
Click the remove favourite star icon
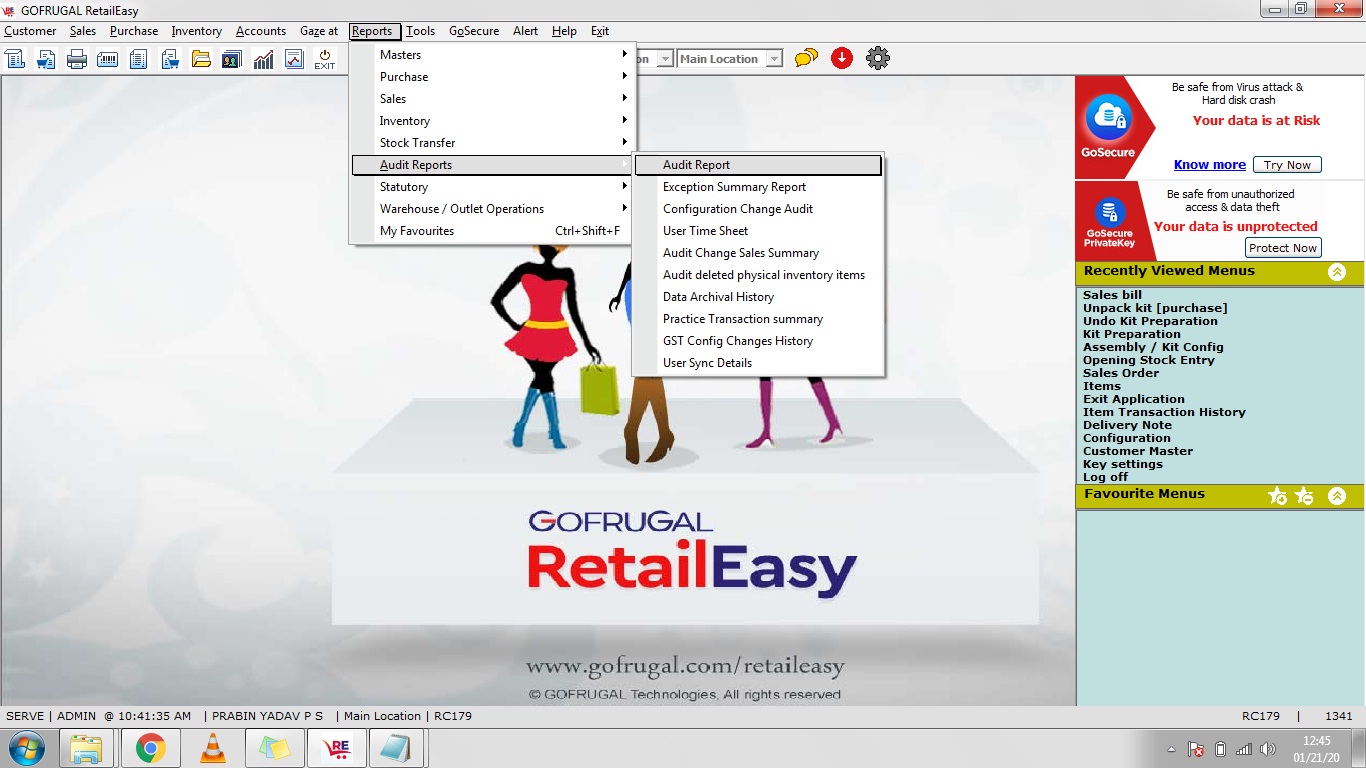[x=1304, y=495]
